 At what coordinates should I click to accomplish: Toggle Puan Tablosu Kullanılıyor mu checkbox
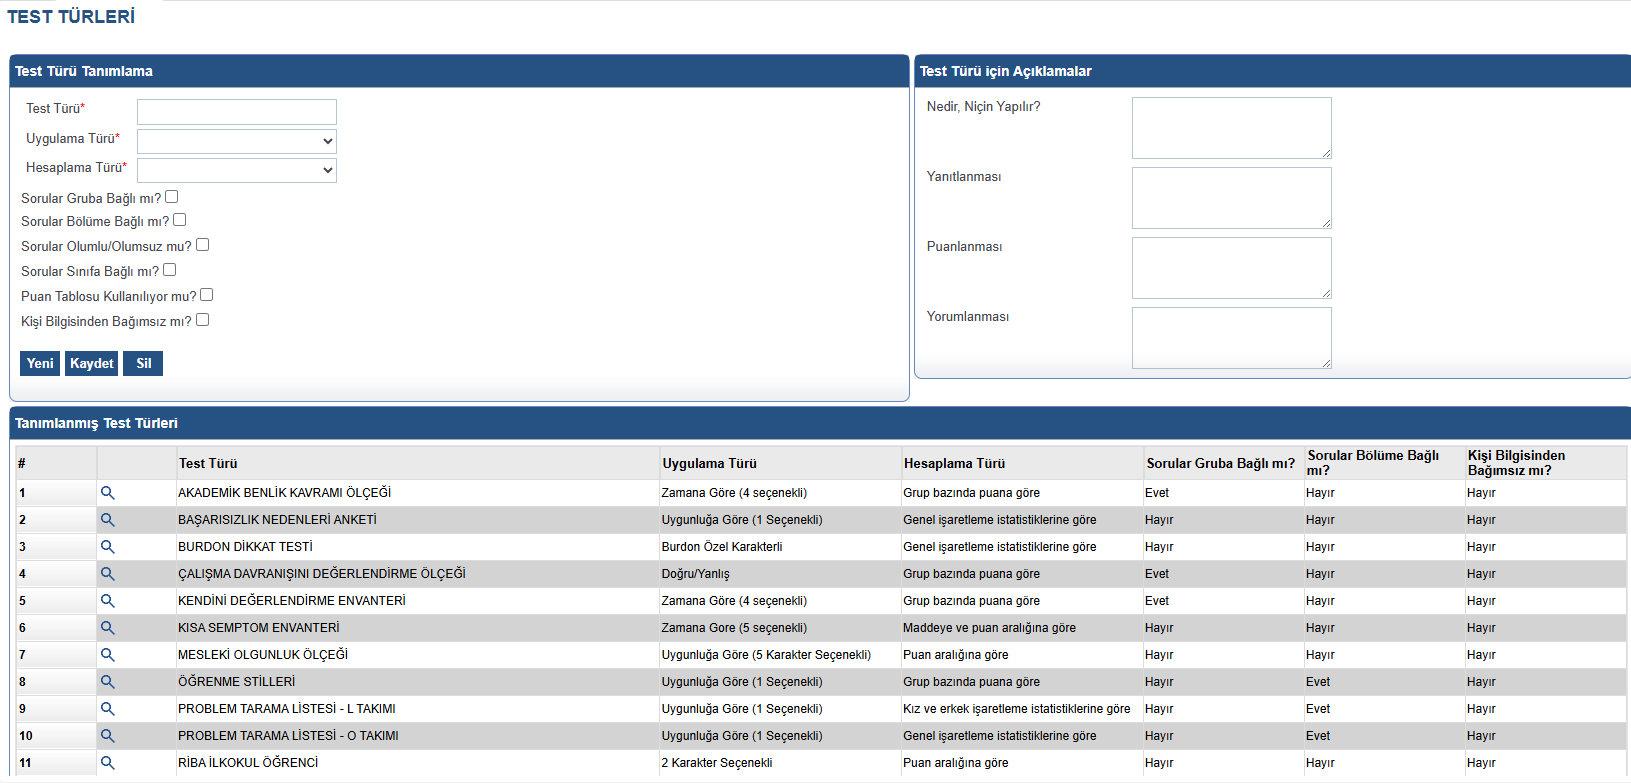[x=207, y=295]
